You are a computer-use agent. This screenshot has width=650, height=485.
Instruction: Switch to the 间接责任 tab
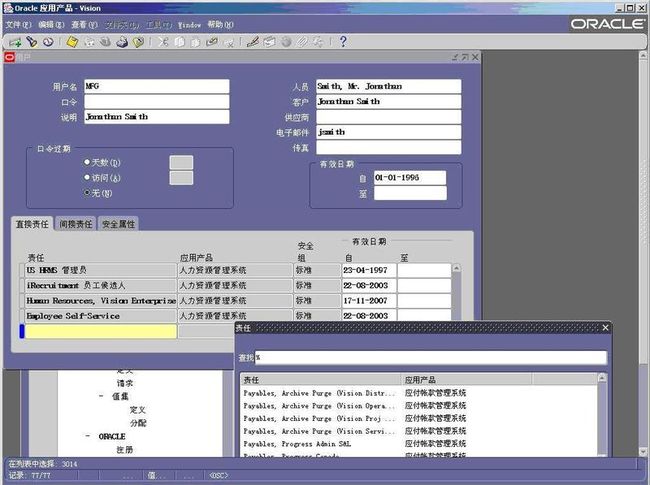click(75, 224)
